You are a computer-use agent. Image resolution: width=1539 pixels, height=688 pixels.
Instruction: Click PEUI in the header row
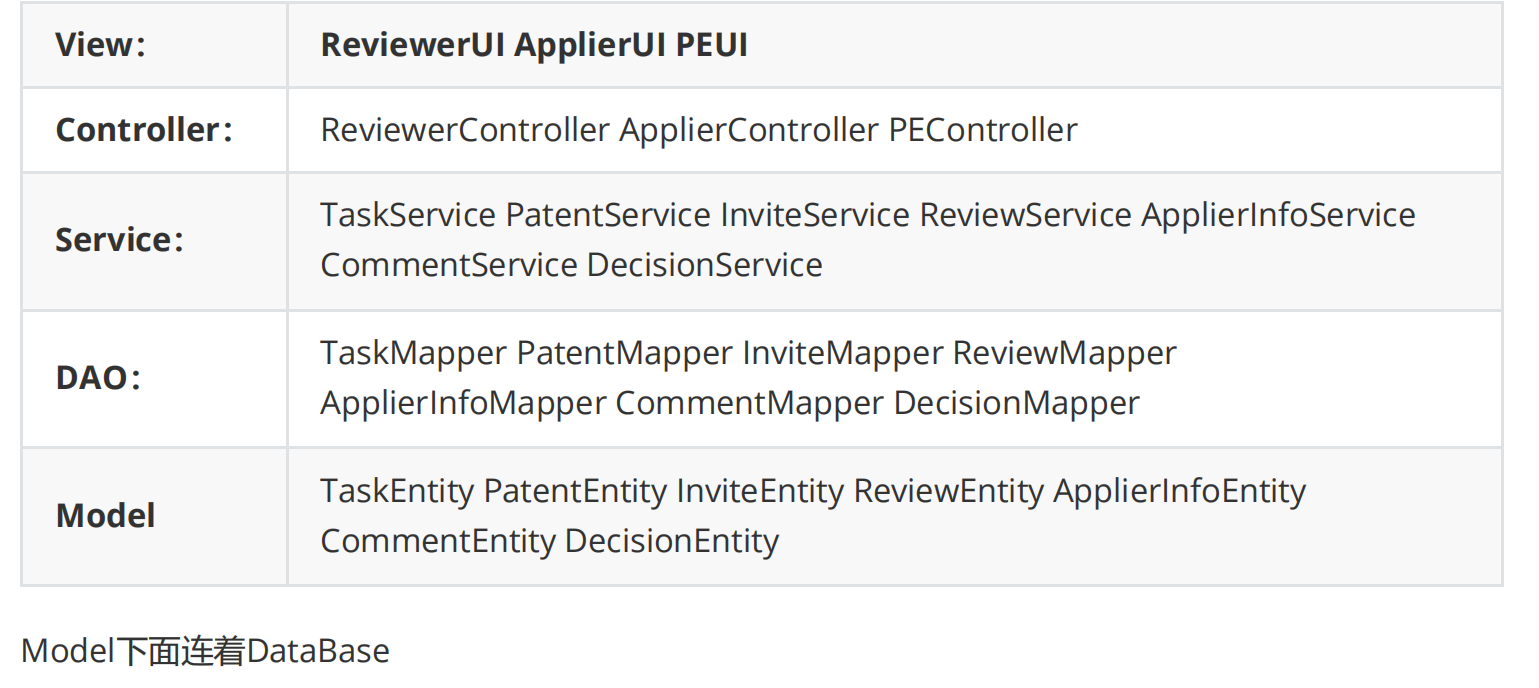(712, 46)
